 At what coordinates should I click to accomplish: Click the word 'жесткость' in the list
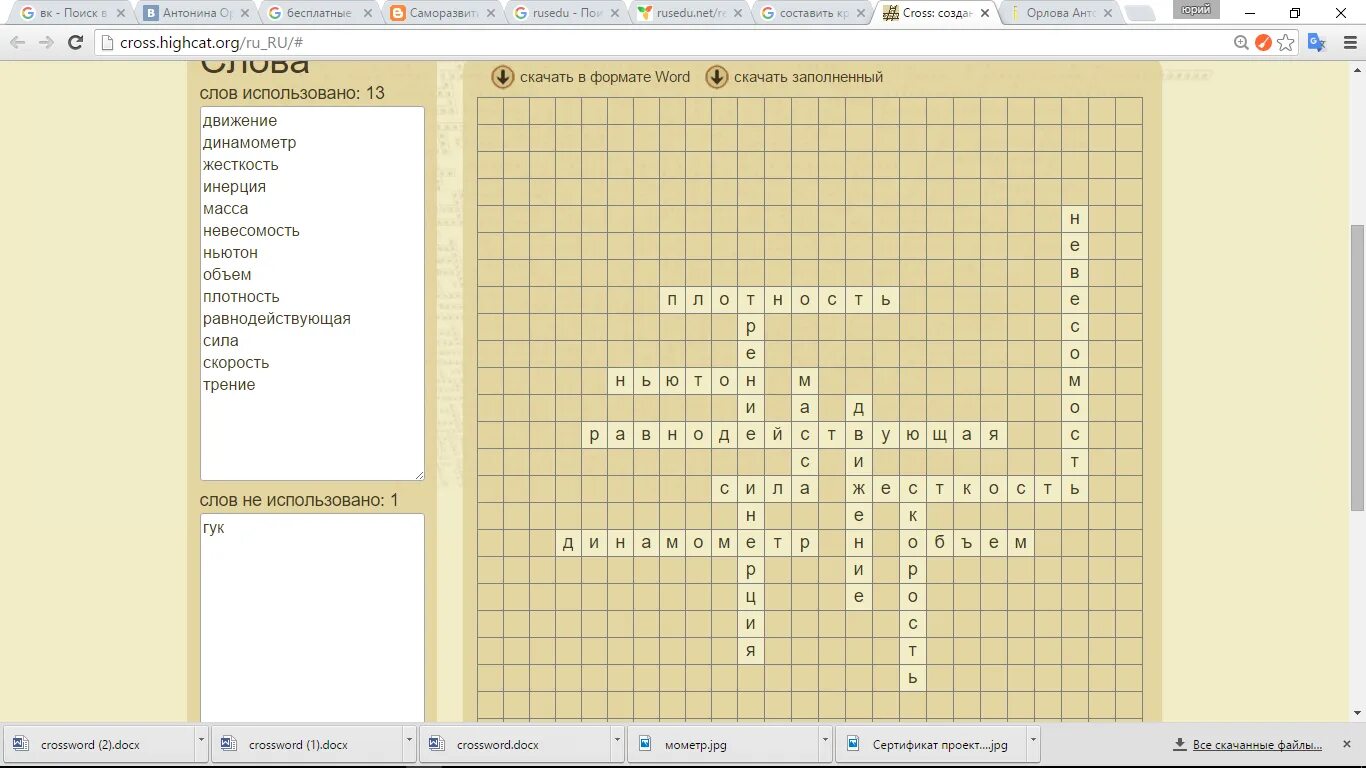coord(241,165)
